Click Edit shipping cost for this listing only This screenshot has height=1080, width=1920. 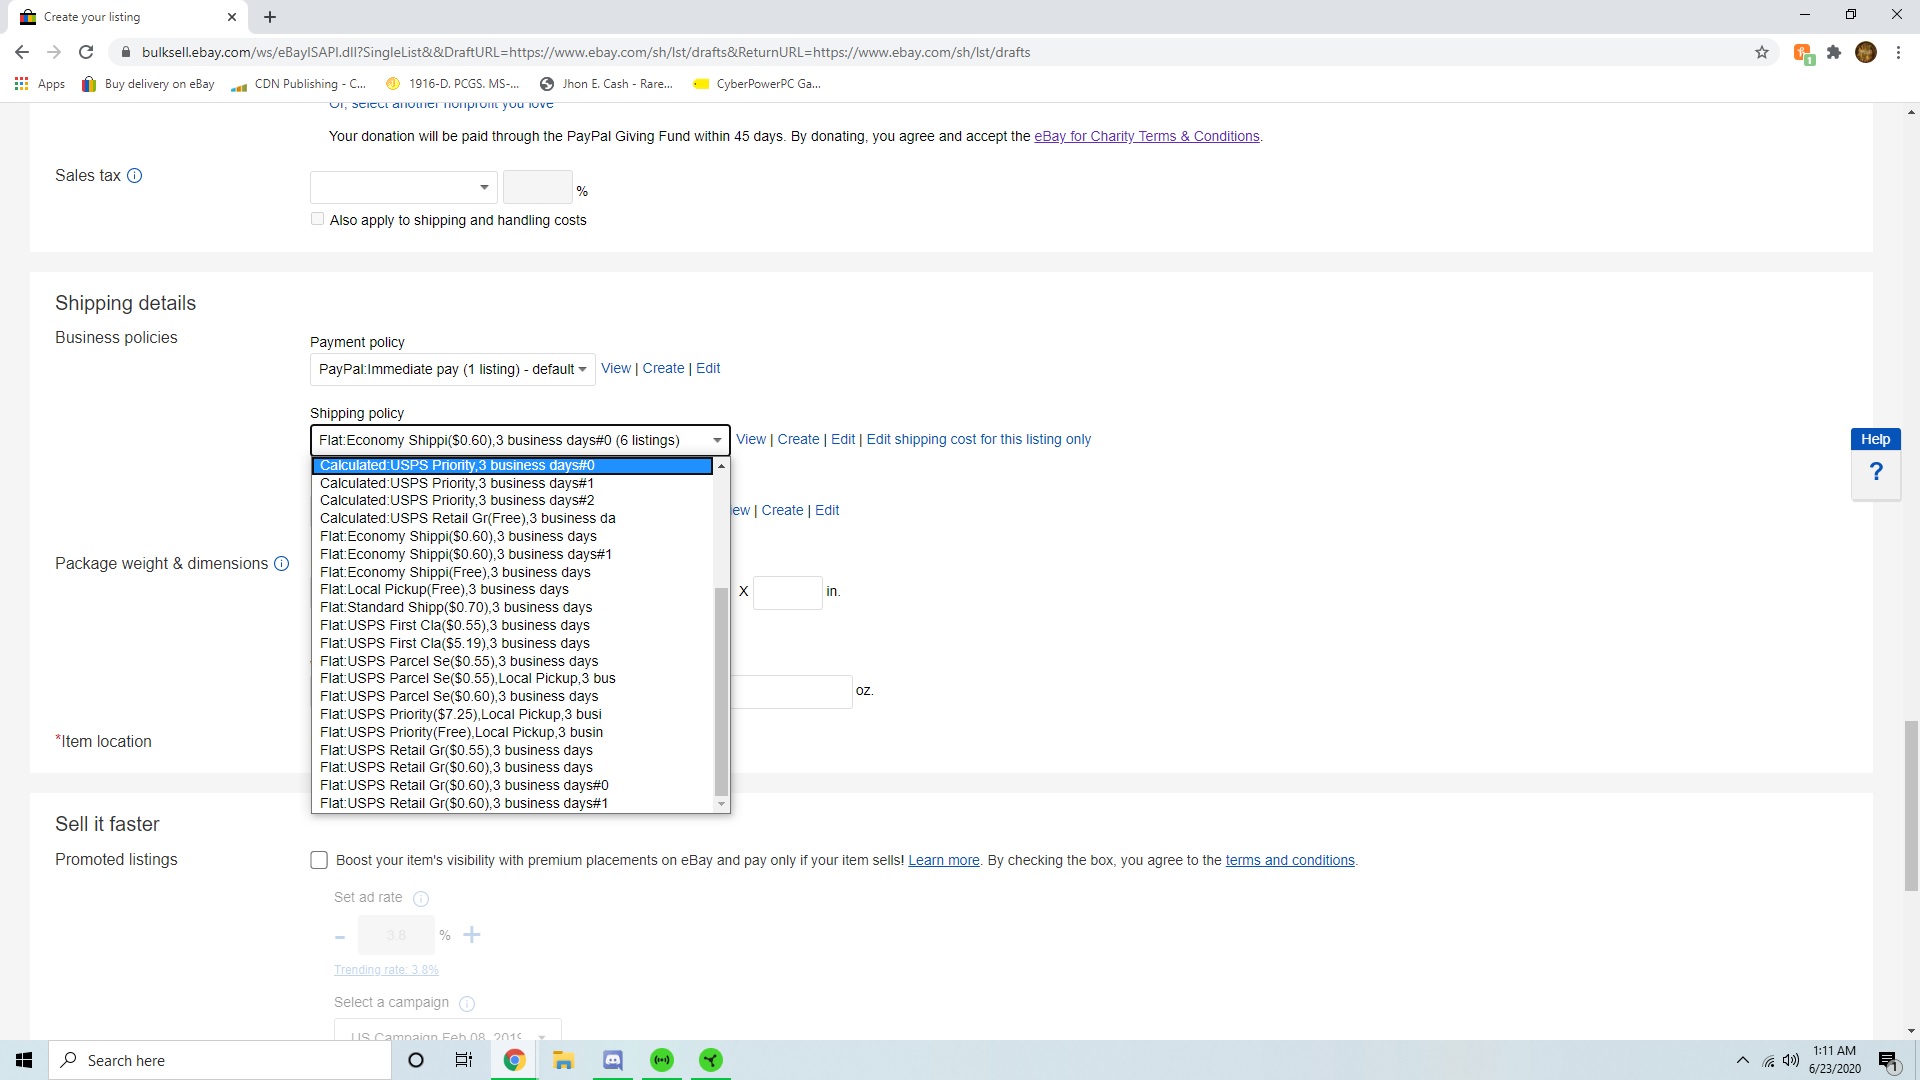pos(978,440)
